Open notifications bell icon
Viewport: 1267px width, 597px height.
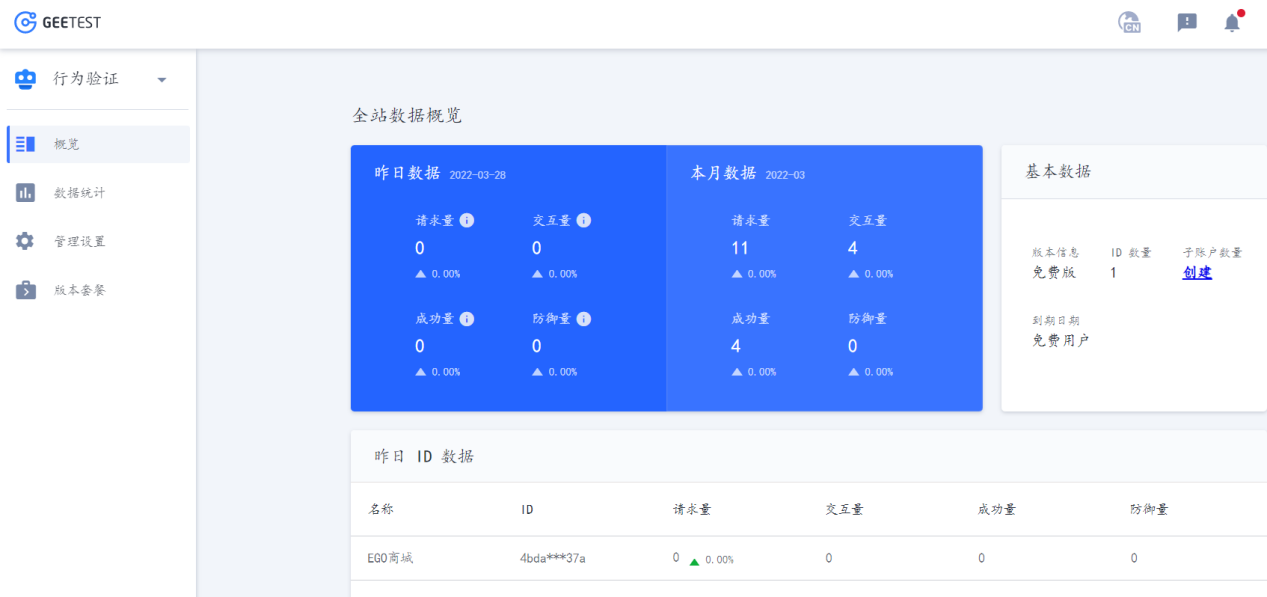1232,22
